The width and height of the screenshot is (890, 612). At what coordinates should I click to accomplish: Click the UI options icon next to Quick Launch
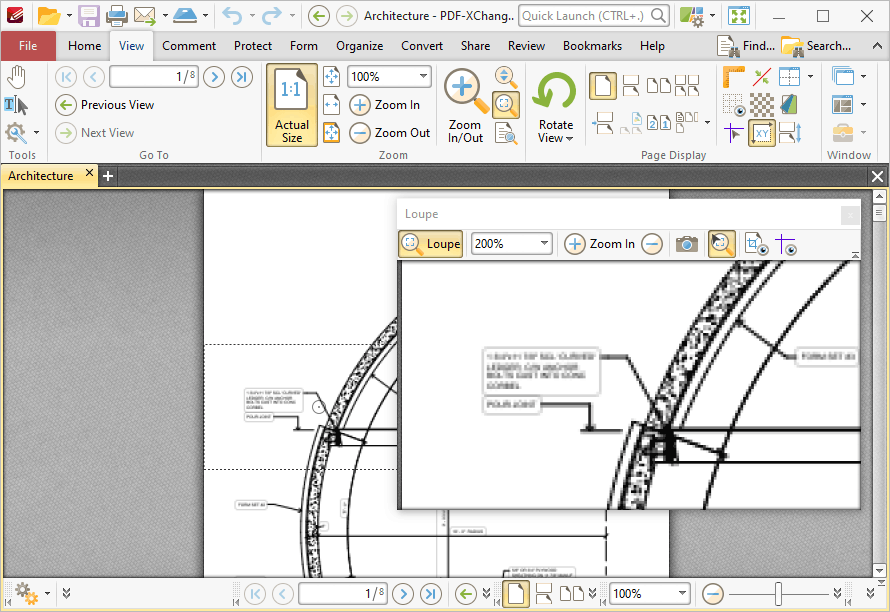click(x=692, y=16)
